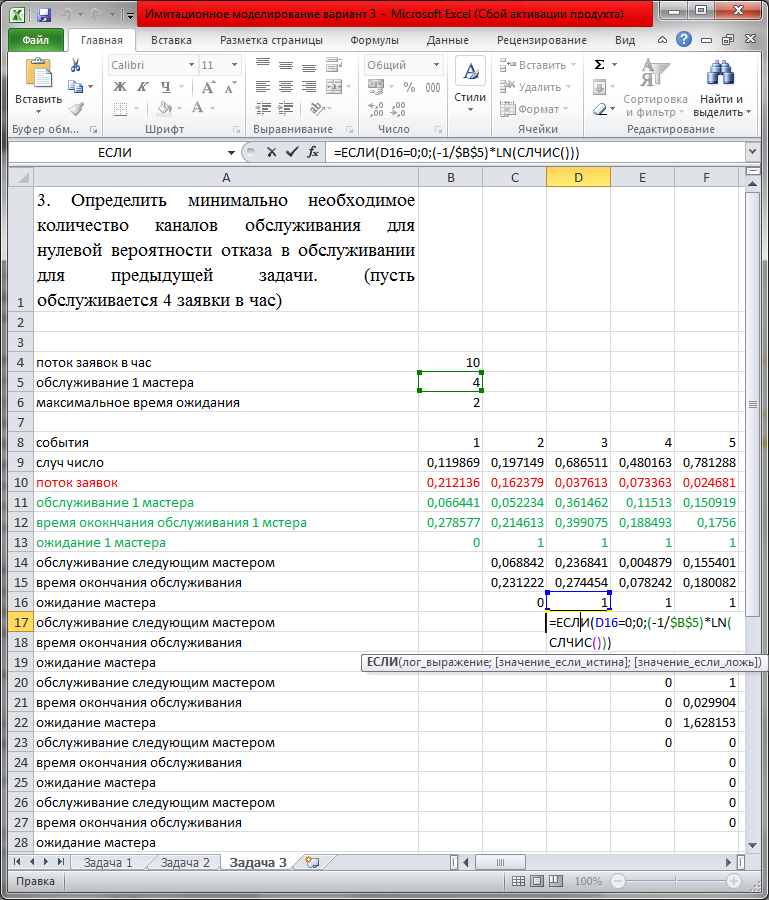This screenshot has height=900, width=769.
Task: Click the Clear eraser icon
Action: (600, 109)
